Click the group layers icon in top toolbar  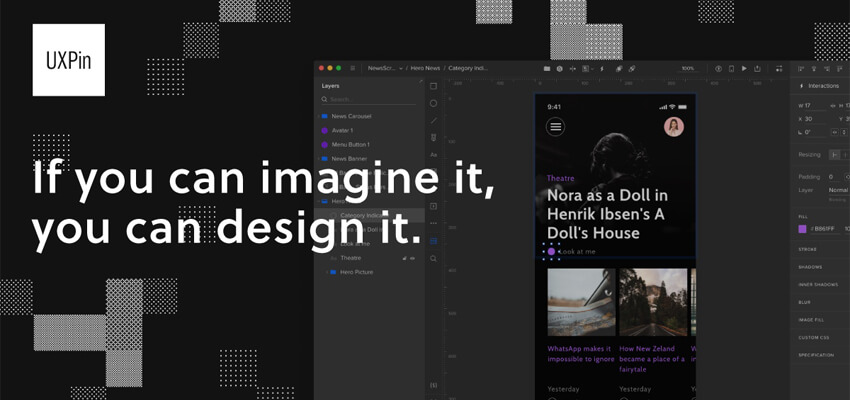619,68
